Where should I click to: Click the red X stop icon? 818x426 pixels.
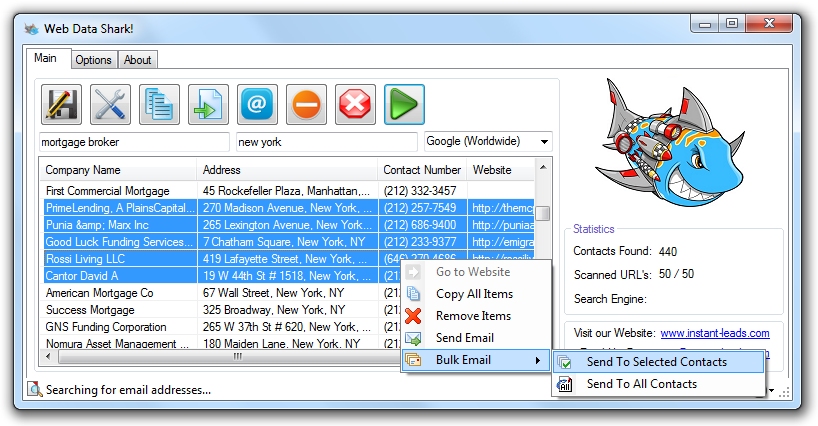(356, 104)
